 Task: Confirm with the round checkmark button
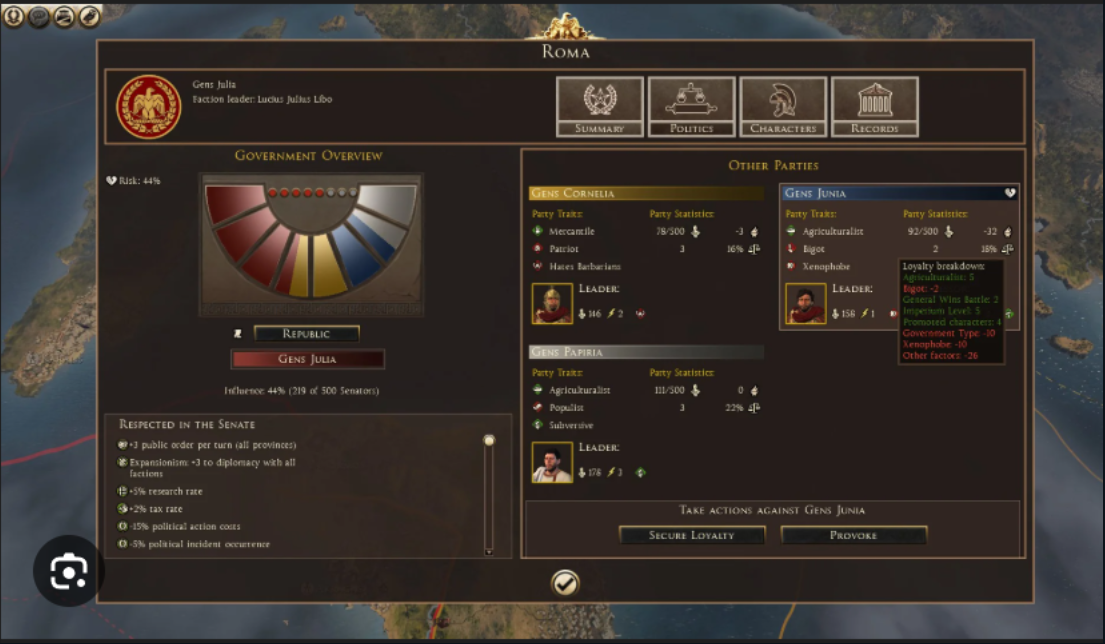(564, 583)
